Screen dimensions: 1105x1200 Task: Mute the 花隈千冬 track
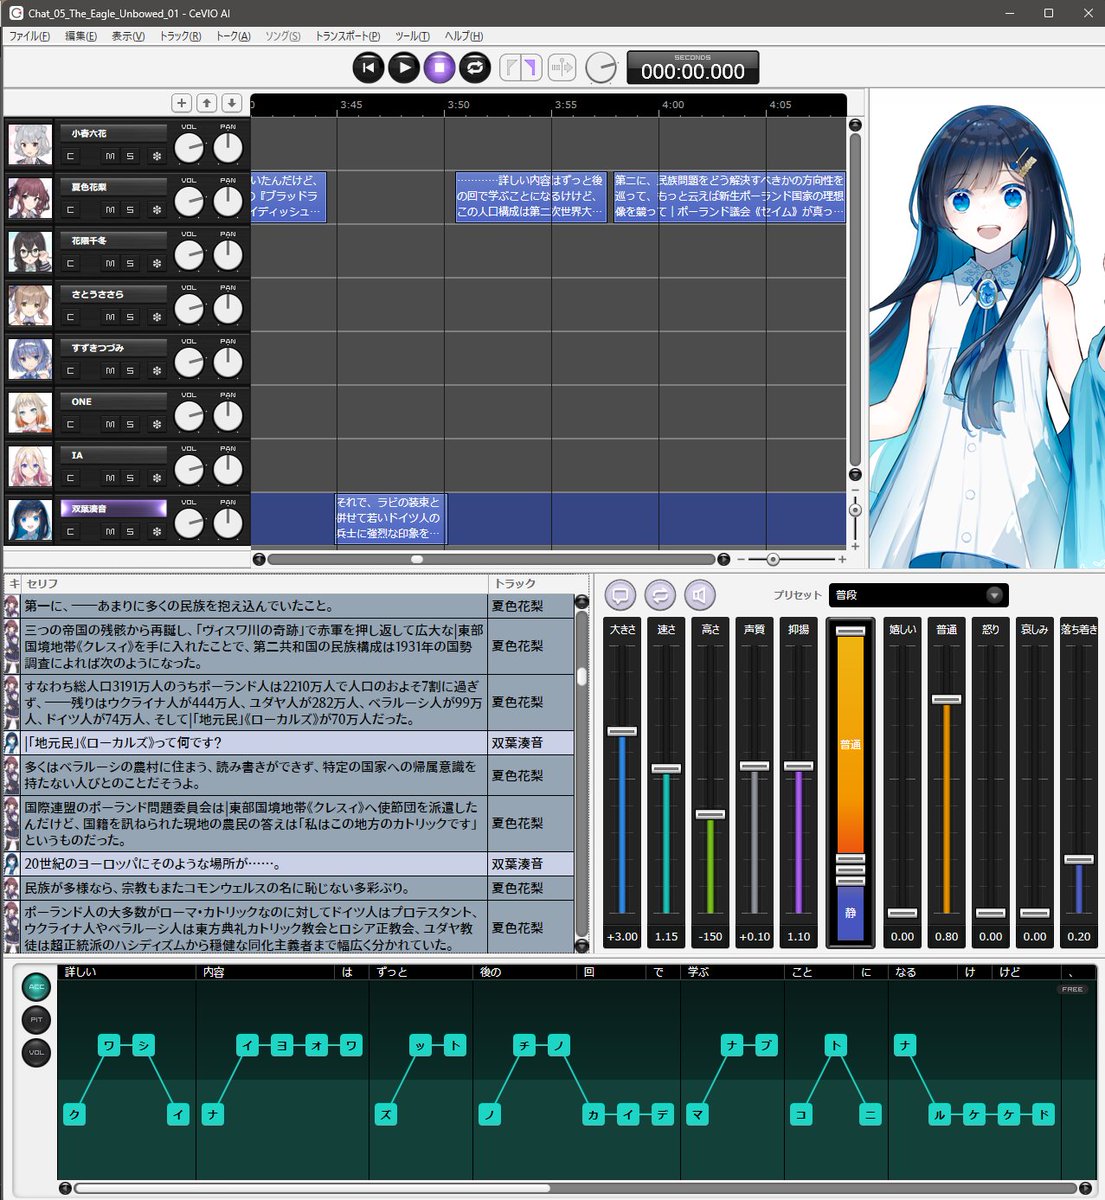110,264
